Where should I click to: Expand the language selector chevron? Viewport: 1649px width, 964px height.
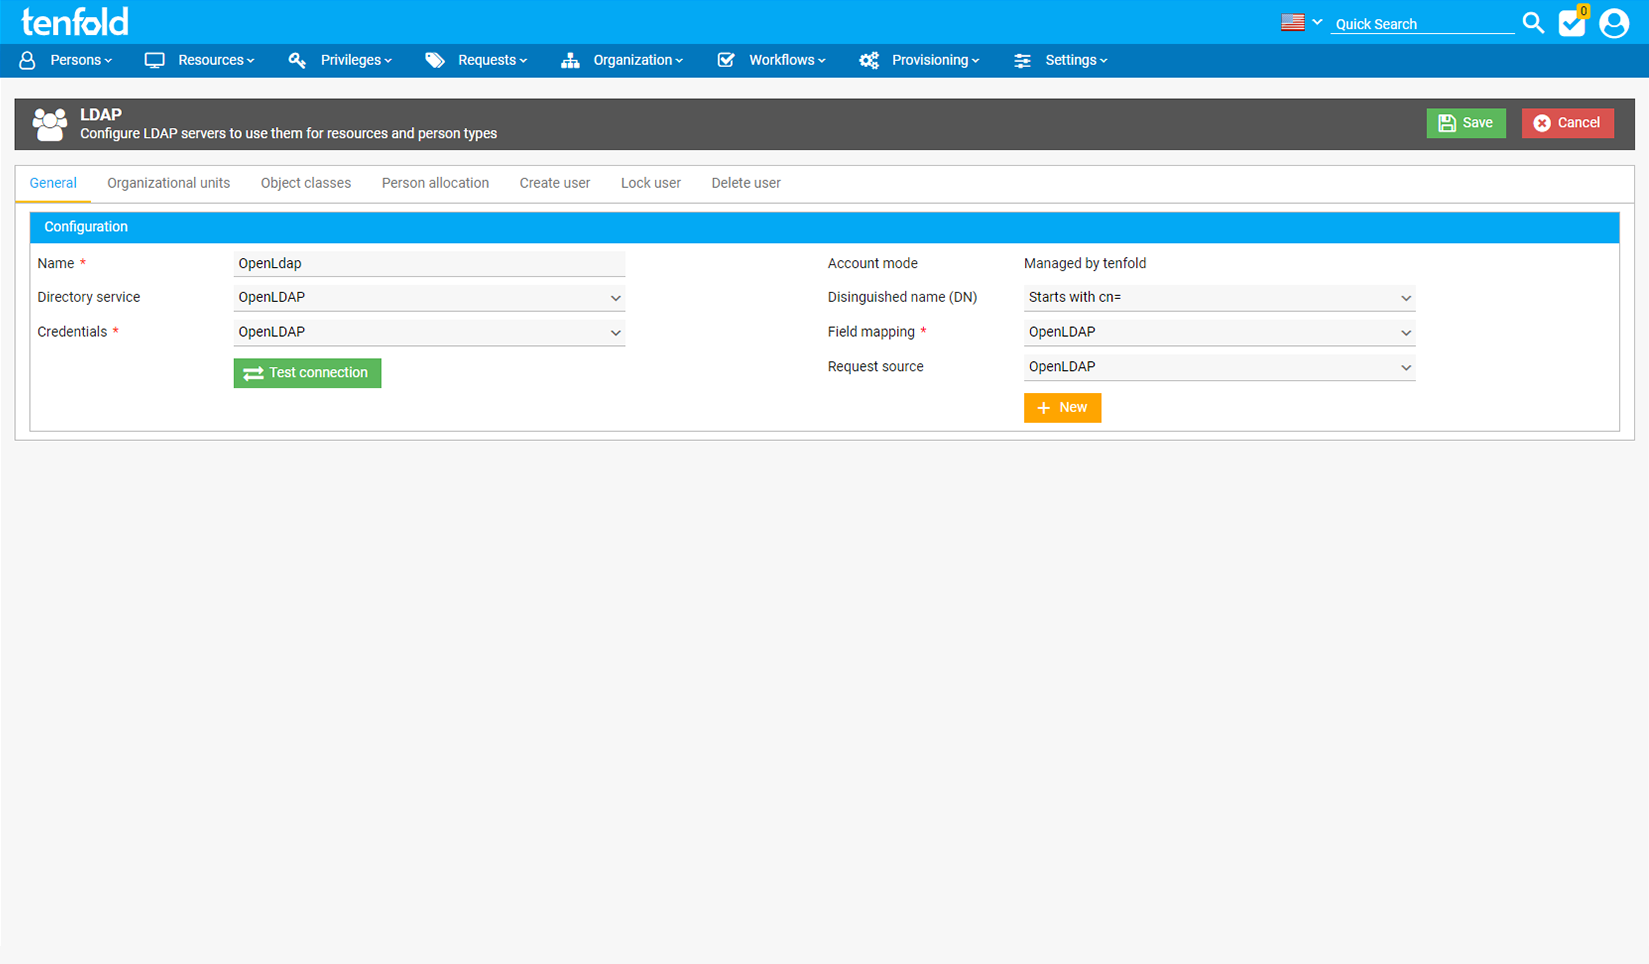(x=1317, y=22)
